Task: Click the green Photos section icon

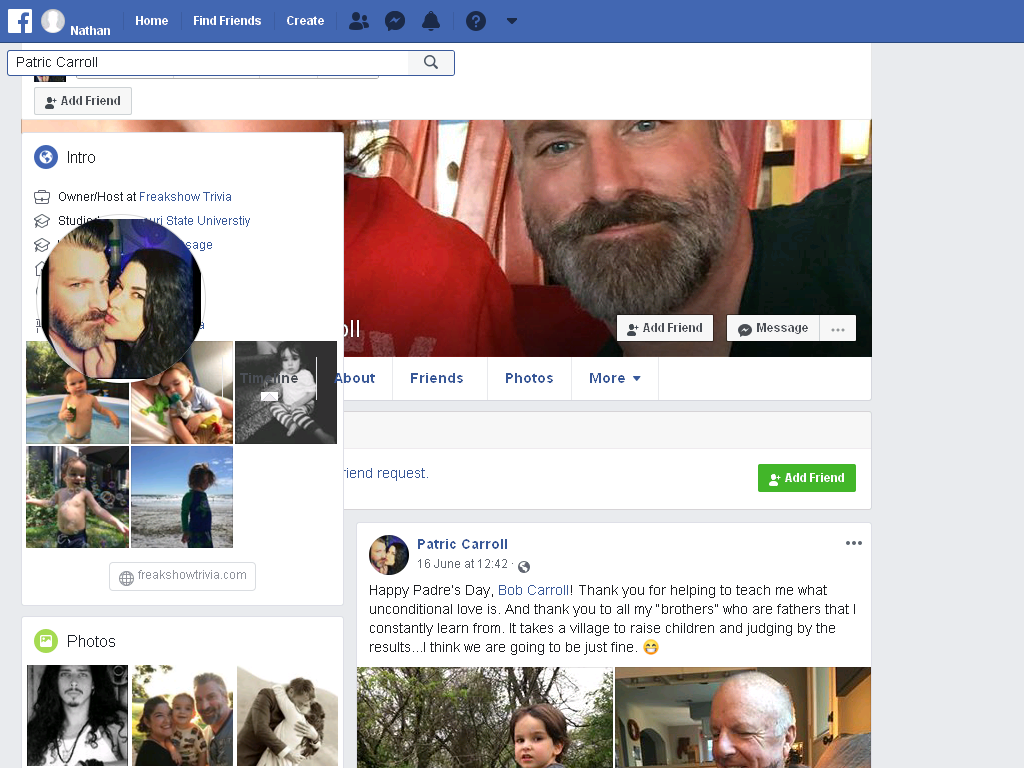Action: [46, 641]
